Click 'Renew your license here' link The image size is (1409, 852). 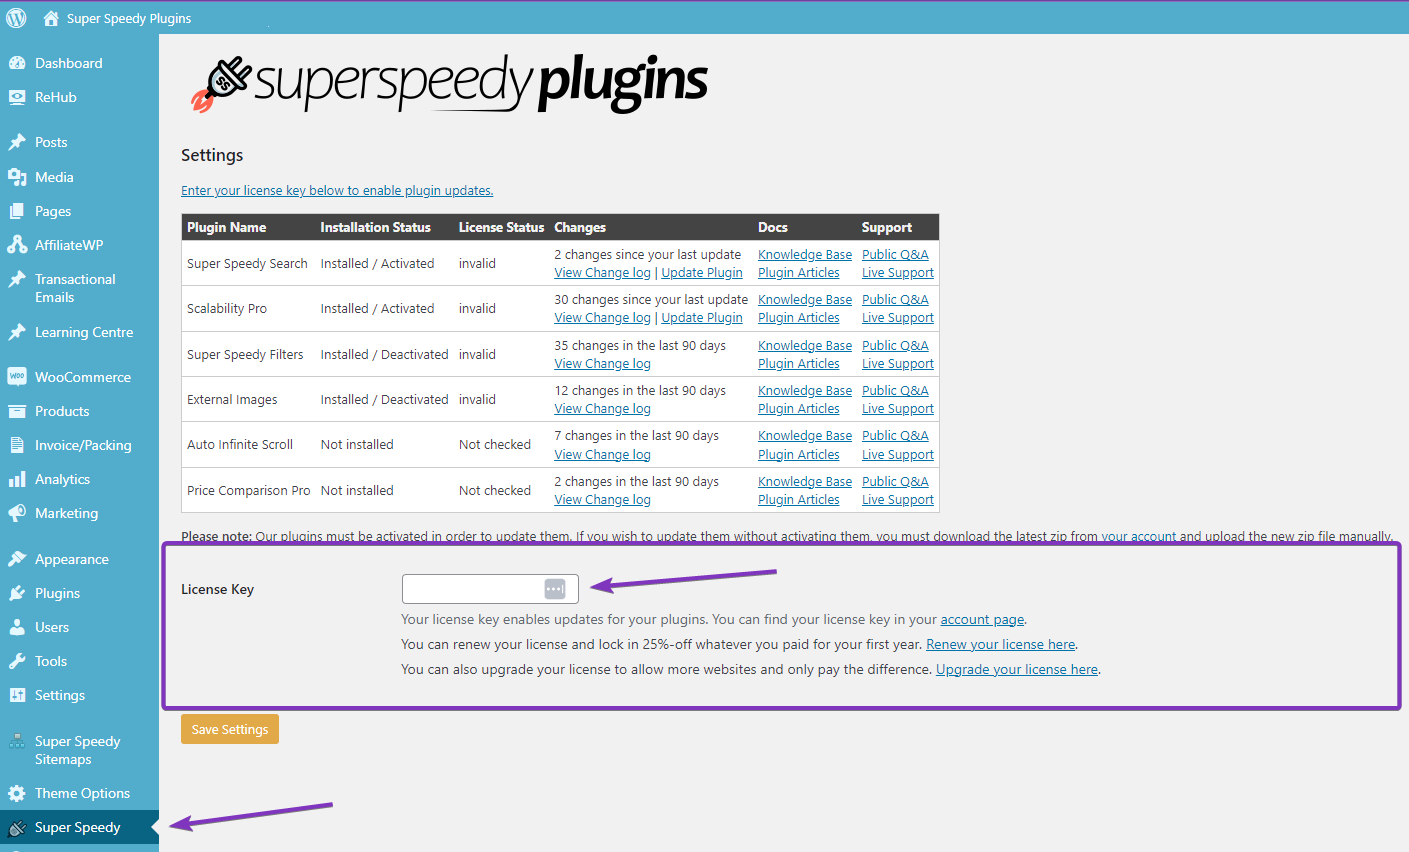(x=1001, y=644)
